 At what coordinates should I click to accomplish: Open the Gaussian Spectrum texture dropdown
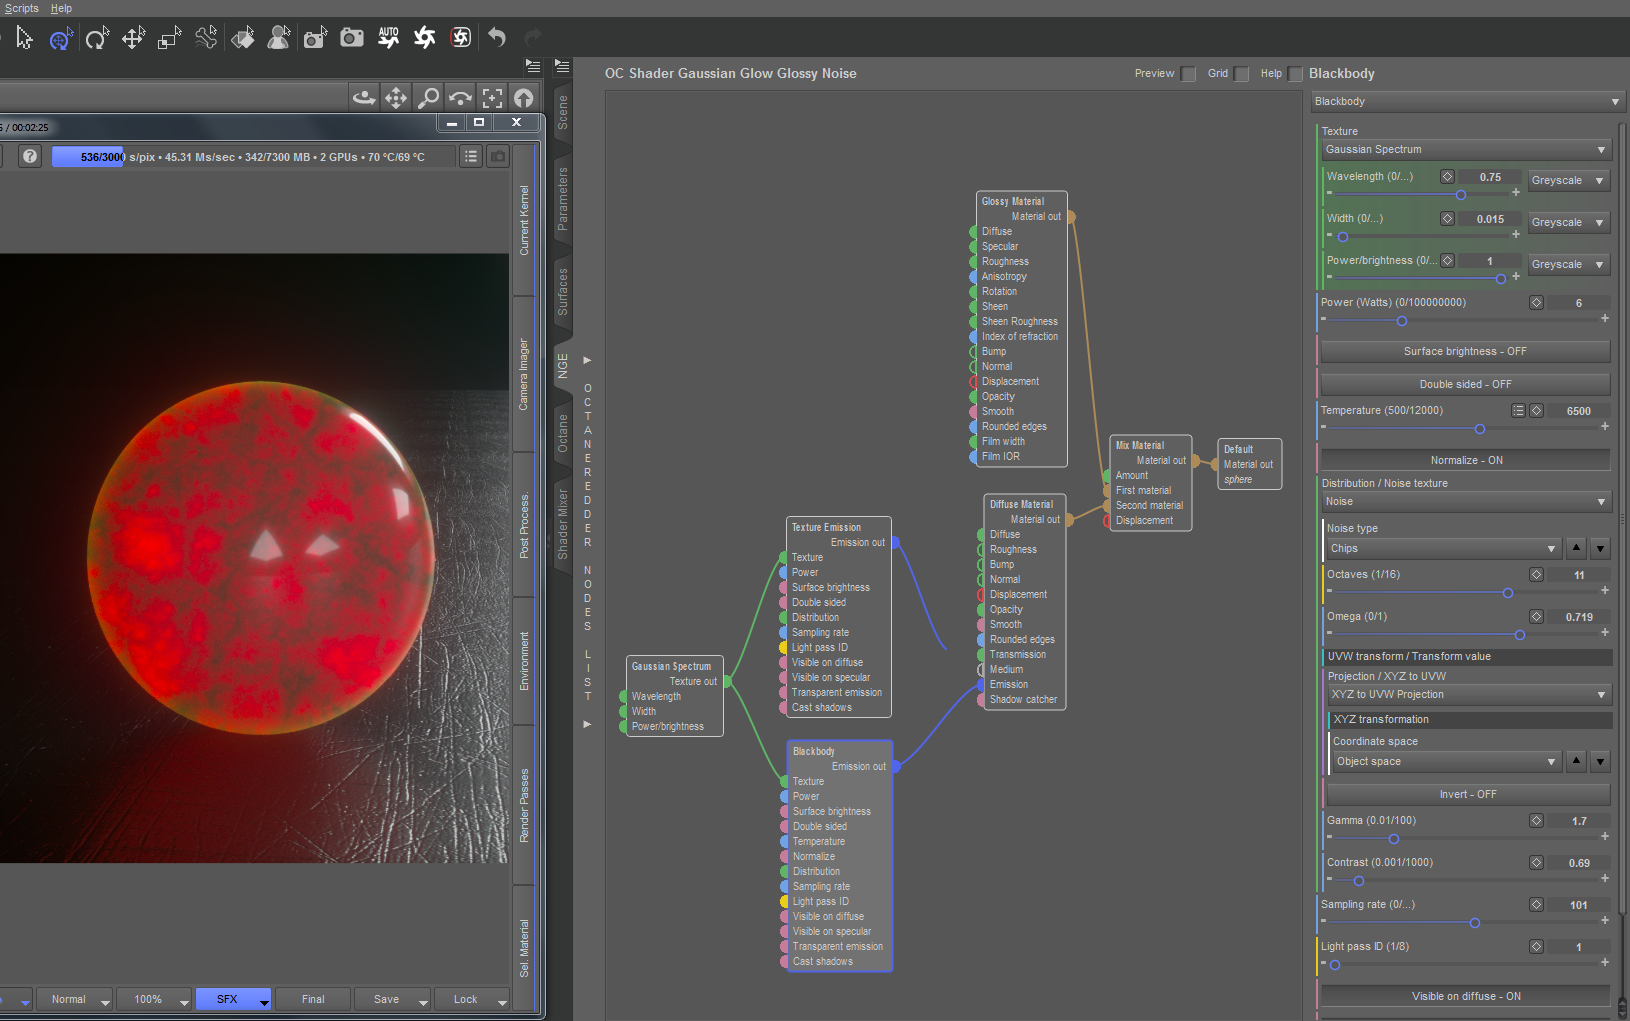(x=1465, y=150)
